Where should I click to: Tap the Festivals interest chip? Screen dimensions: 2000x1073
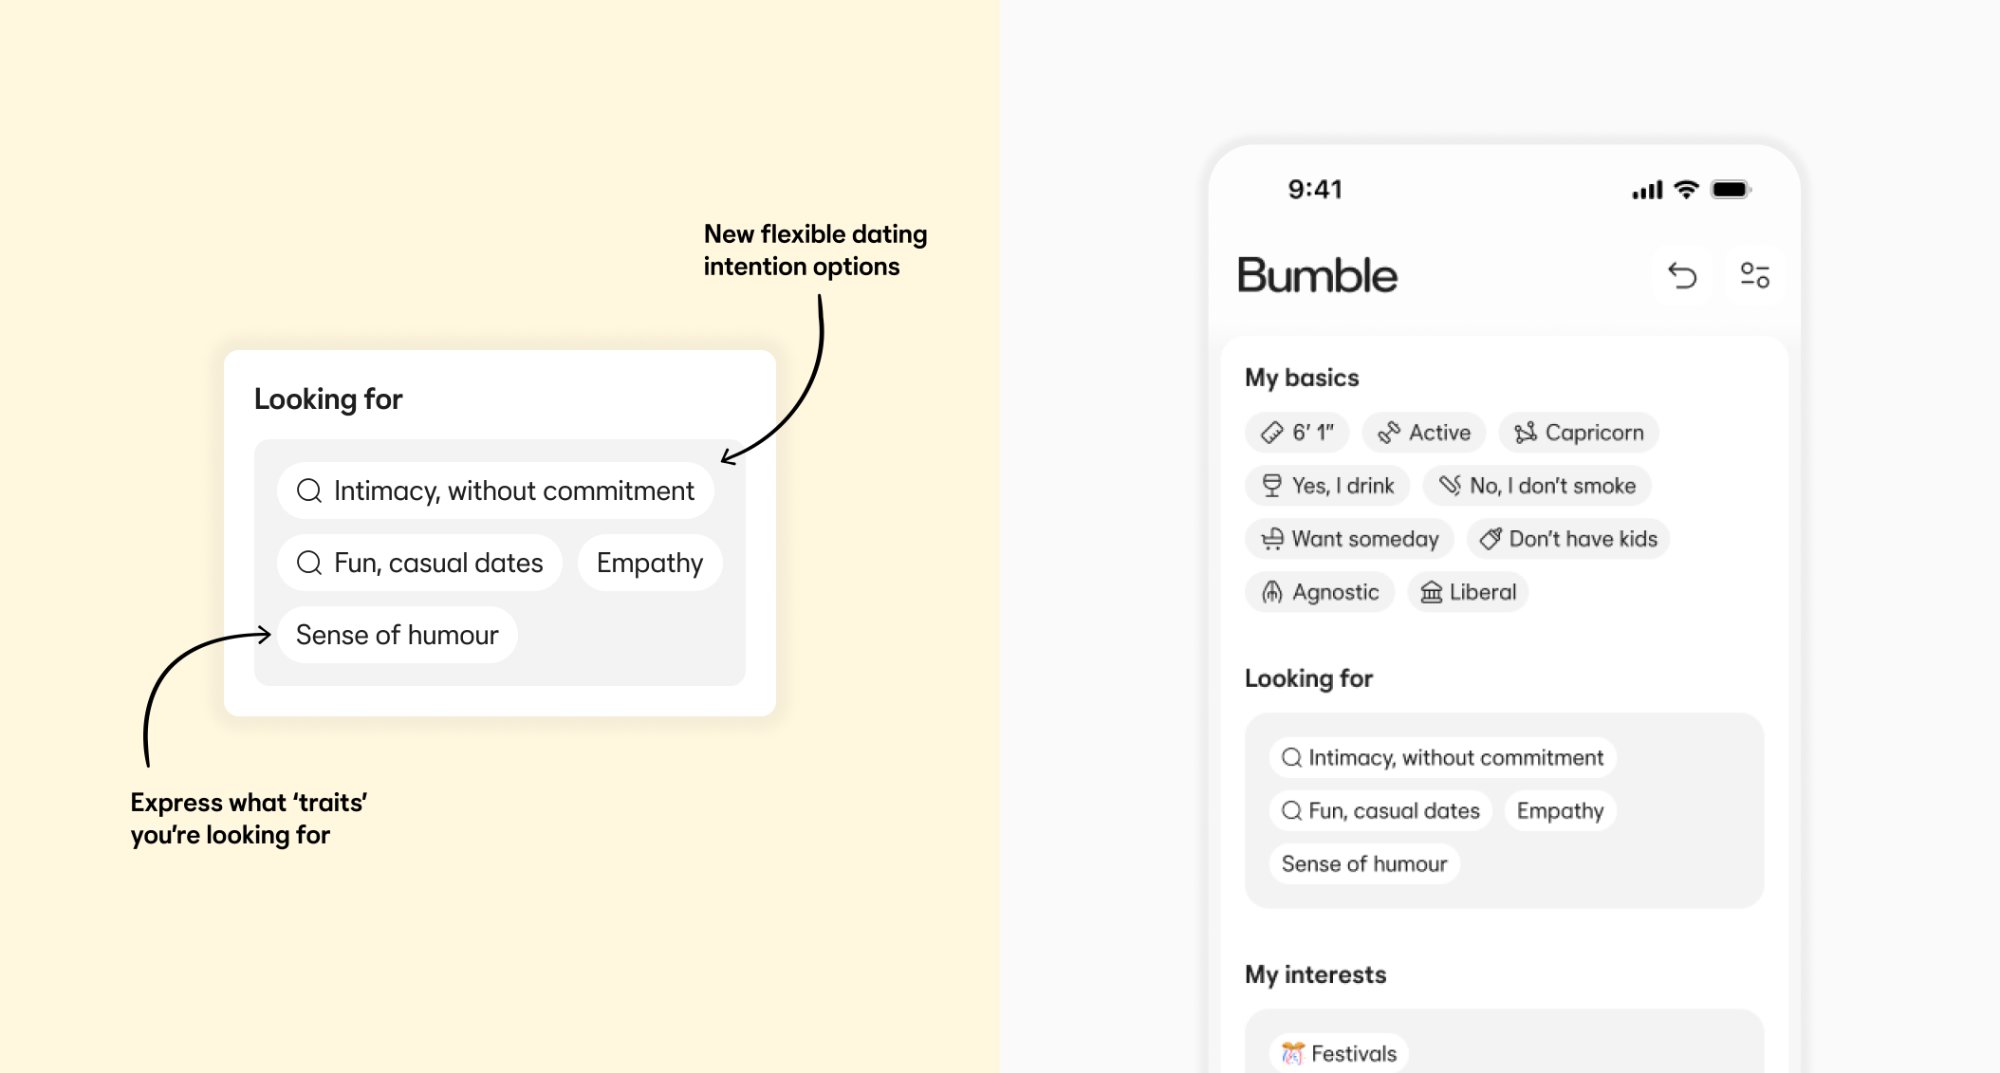(1339, 1053)
